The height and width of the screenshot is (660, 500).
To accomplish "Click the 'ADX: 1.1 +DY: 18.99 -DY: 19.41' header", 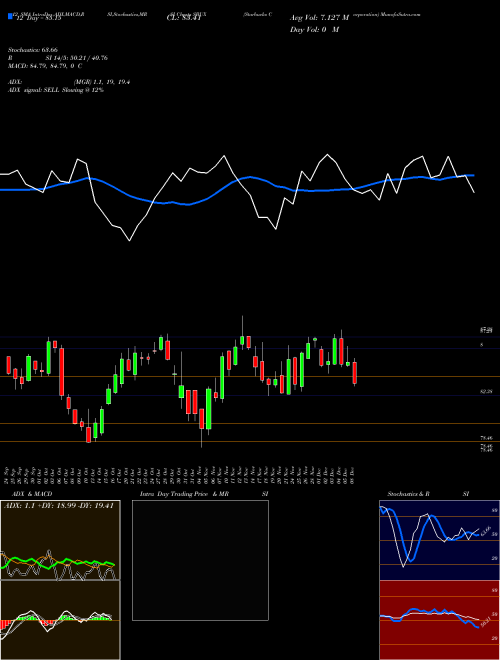I will [59, 506].
